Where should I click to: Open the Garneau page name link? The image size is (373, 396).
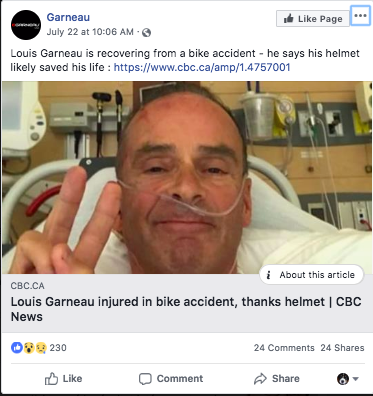click(x=68, y=17)
